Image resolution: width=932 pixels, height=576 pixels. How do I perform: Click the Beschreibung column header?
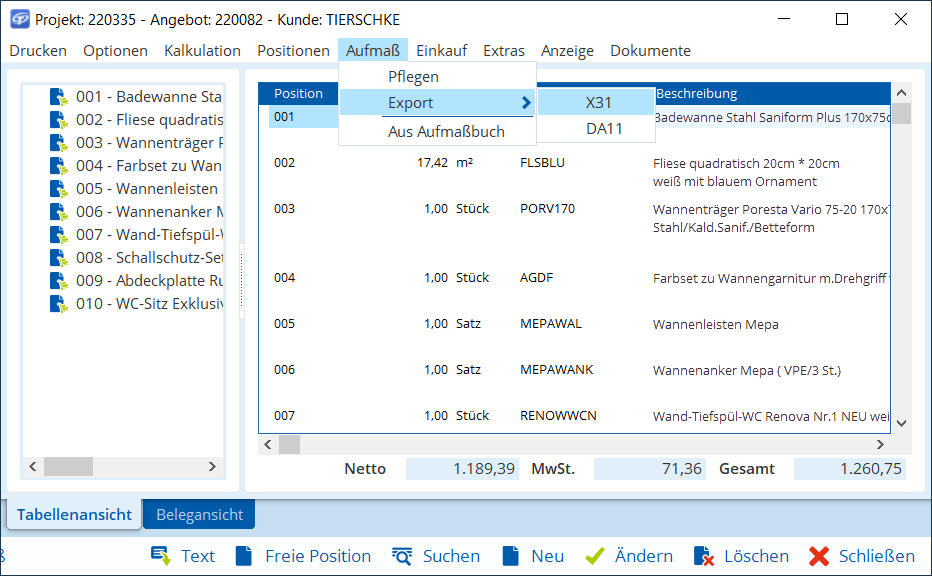[696, 93]
